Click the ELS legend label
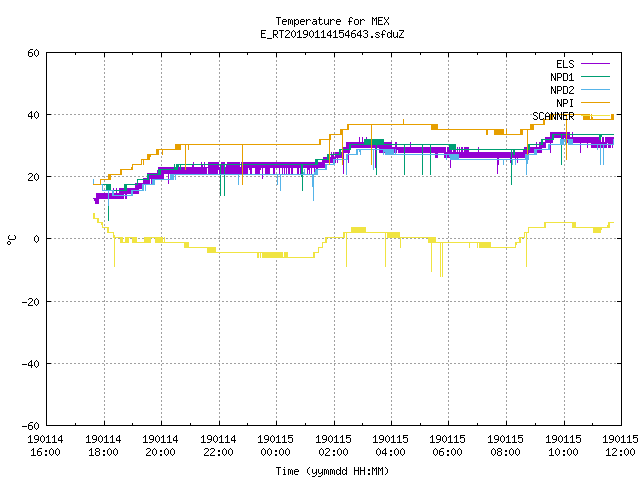 tap(565, 64)
